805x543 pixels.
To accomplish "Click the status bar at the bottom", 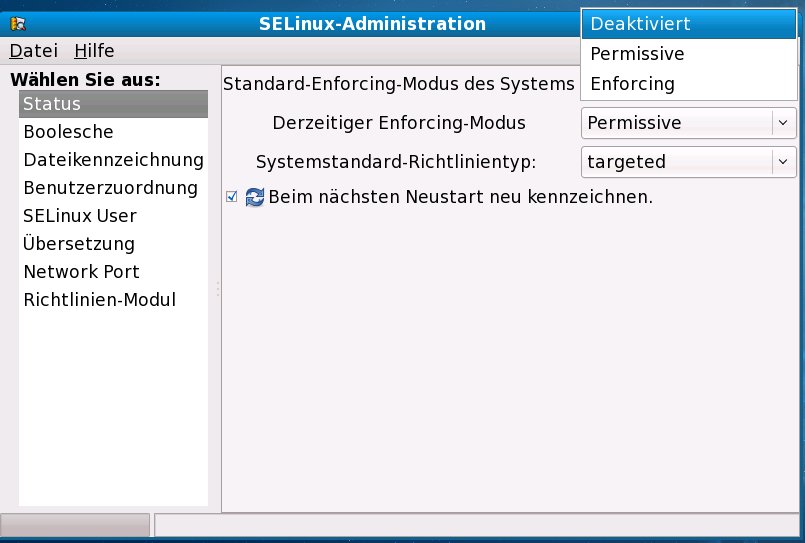I will [x=478, y=526].
